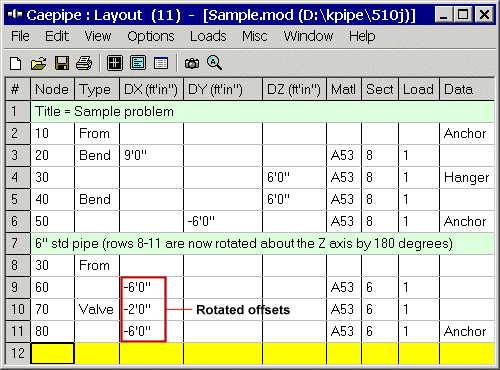
Task: Click the Bend type cell for node 20
Action: pos(97,155)
